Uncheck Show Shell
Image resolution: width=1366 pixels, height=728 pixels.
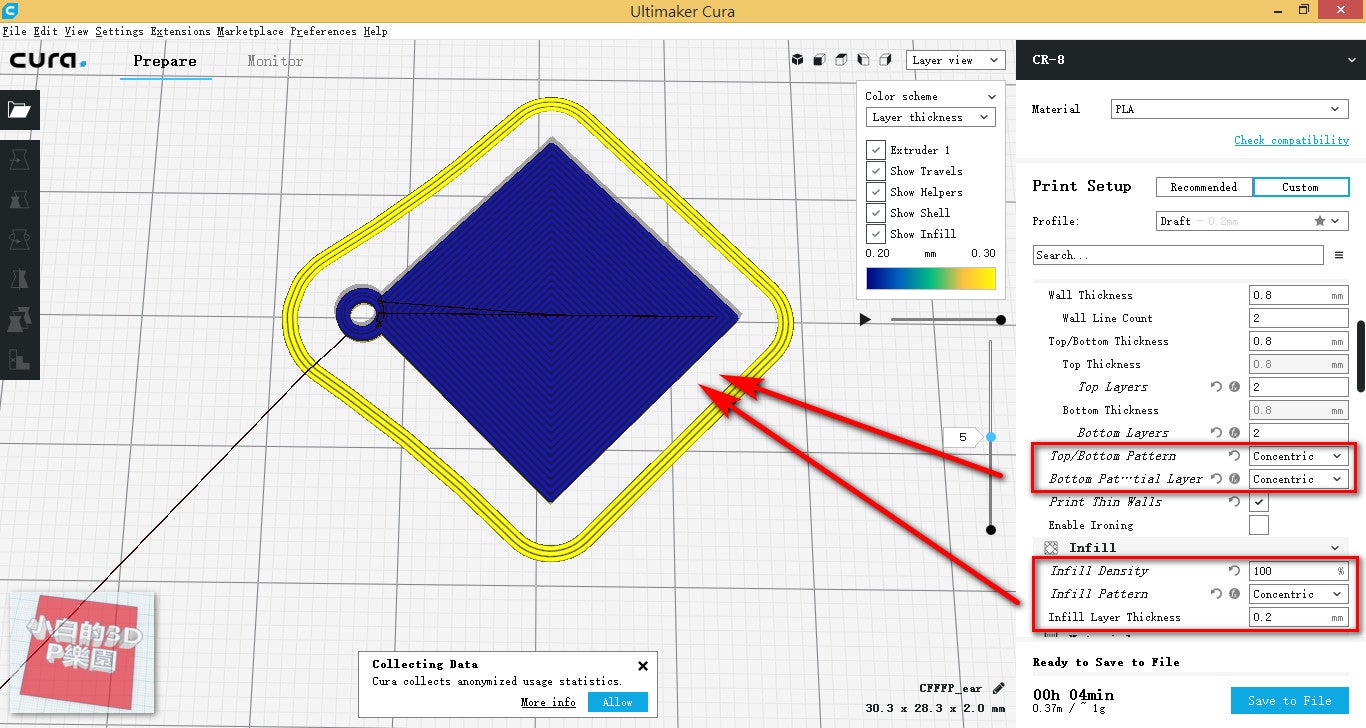click(875, 213)
